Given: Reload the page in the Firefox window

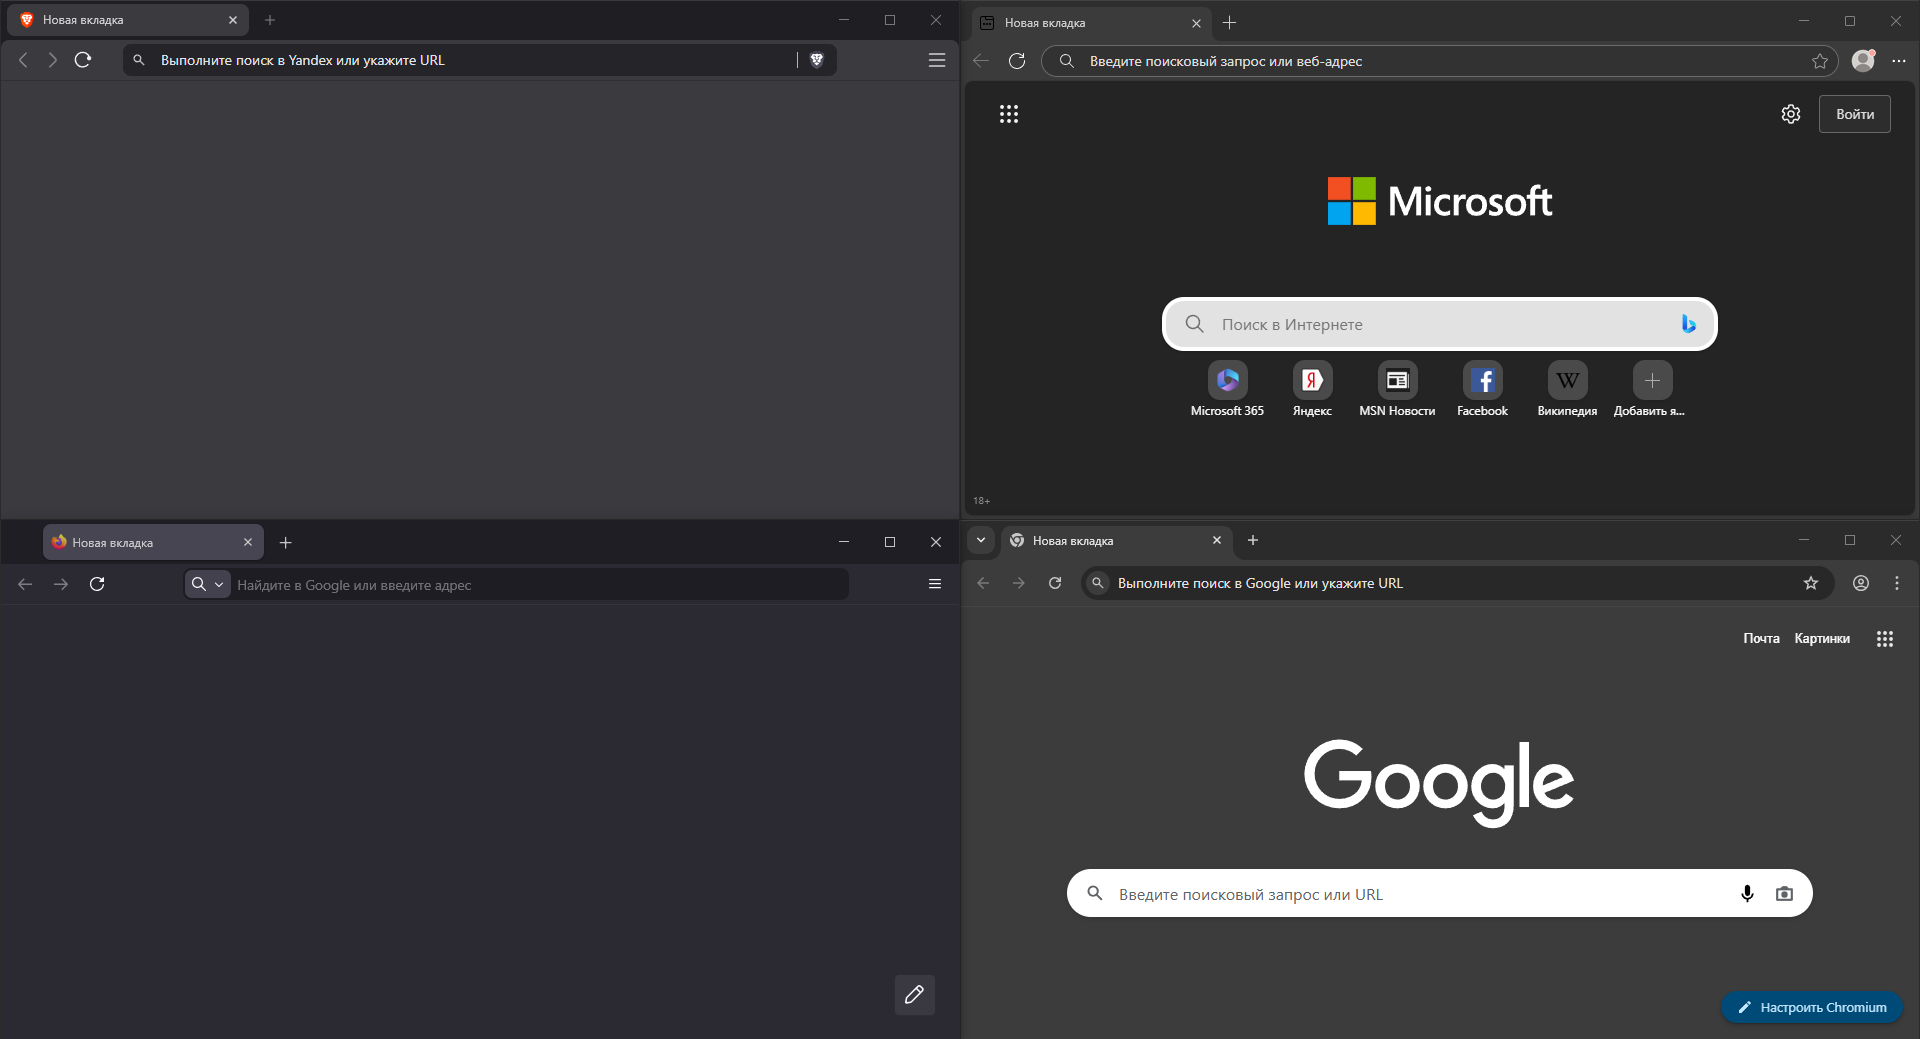Looking at the screenshot, I should click(x=97, y=584).
